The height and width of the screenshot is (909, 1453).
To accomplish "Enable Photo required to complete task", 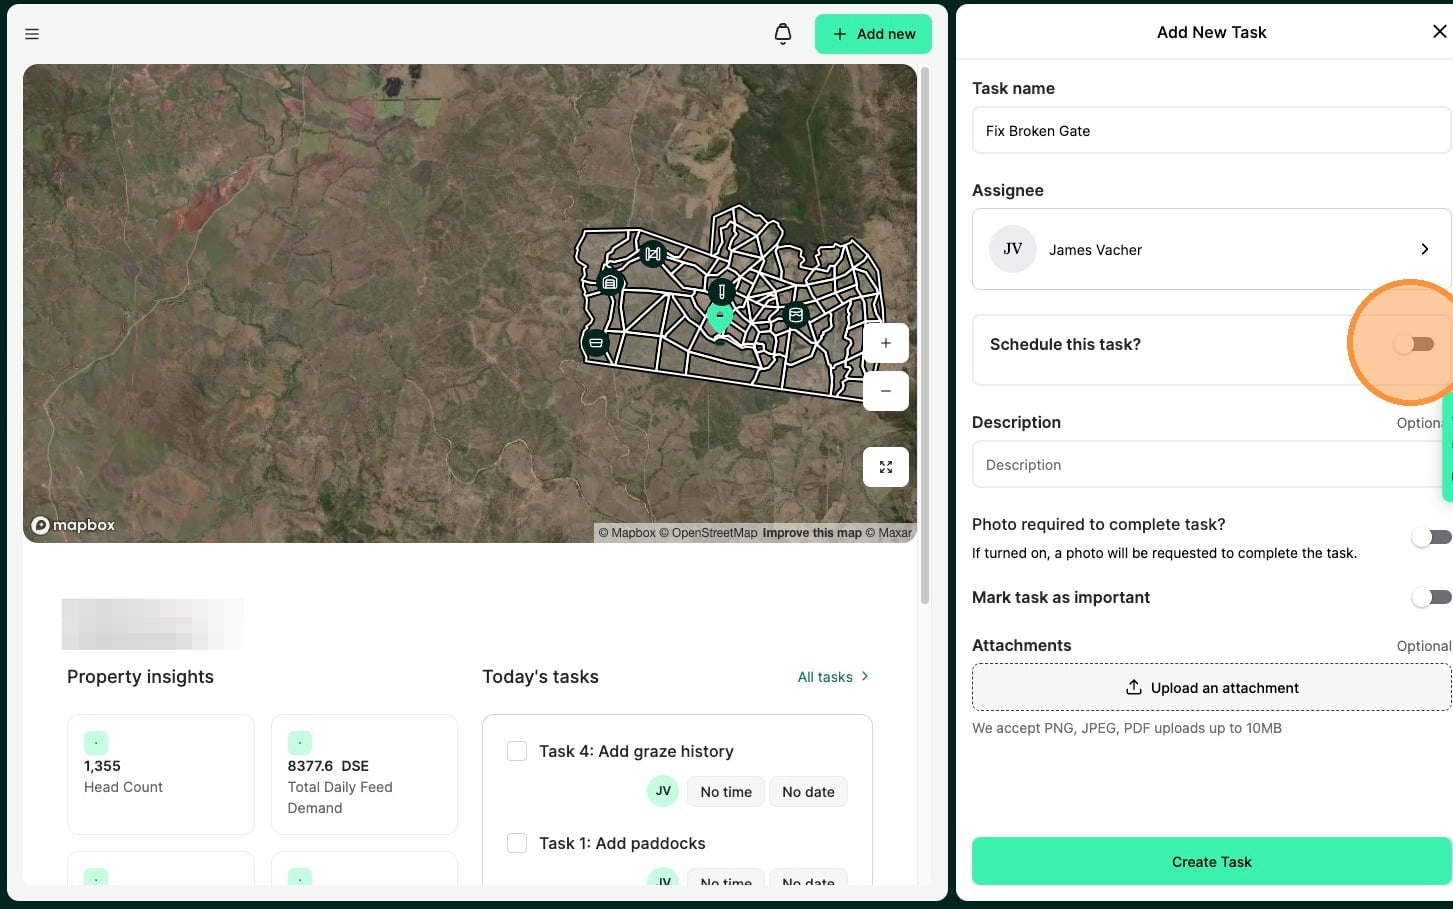I will 1431,538.
